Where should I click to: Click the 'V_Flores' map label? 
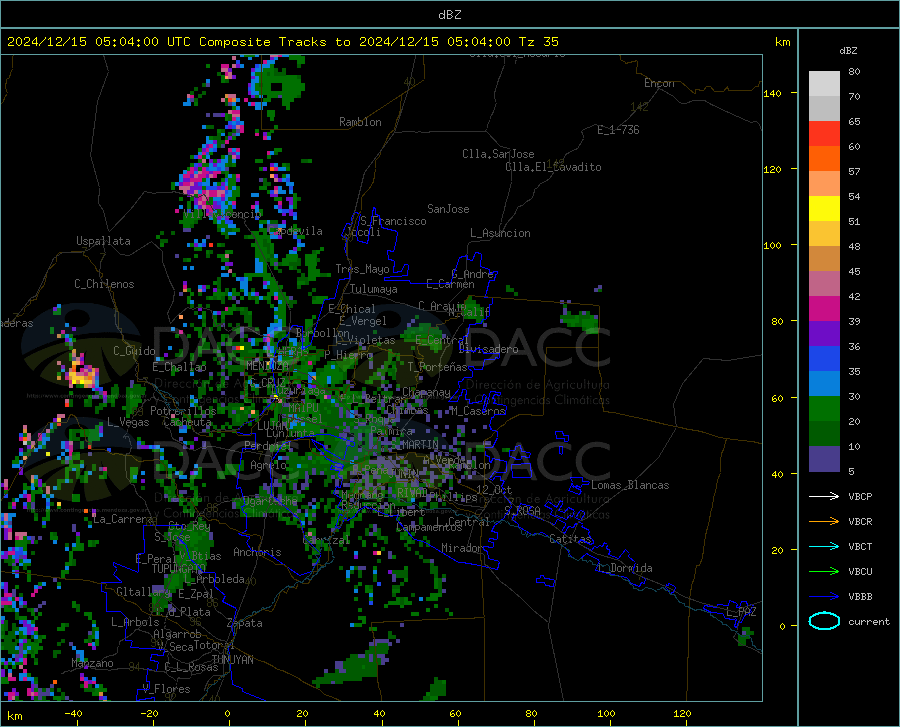click(166, 689)
